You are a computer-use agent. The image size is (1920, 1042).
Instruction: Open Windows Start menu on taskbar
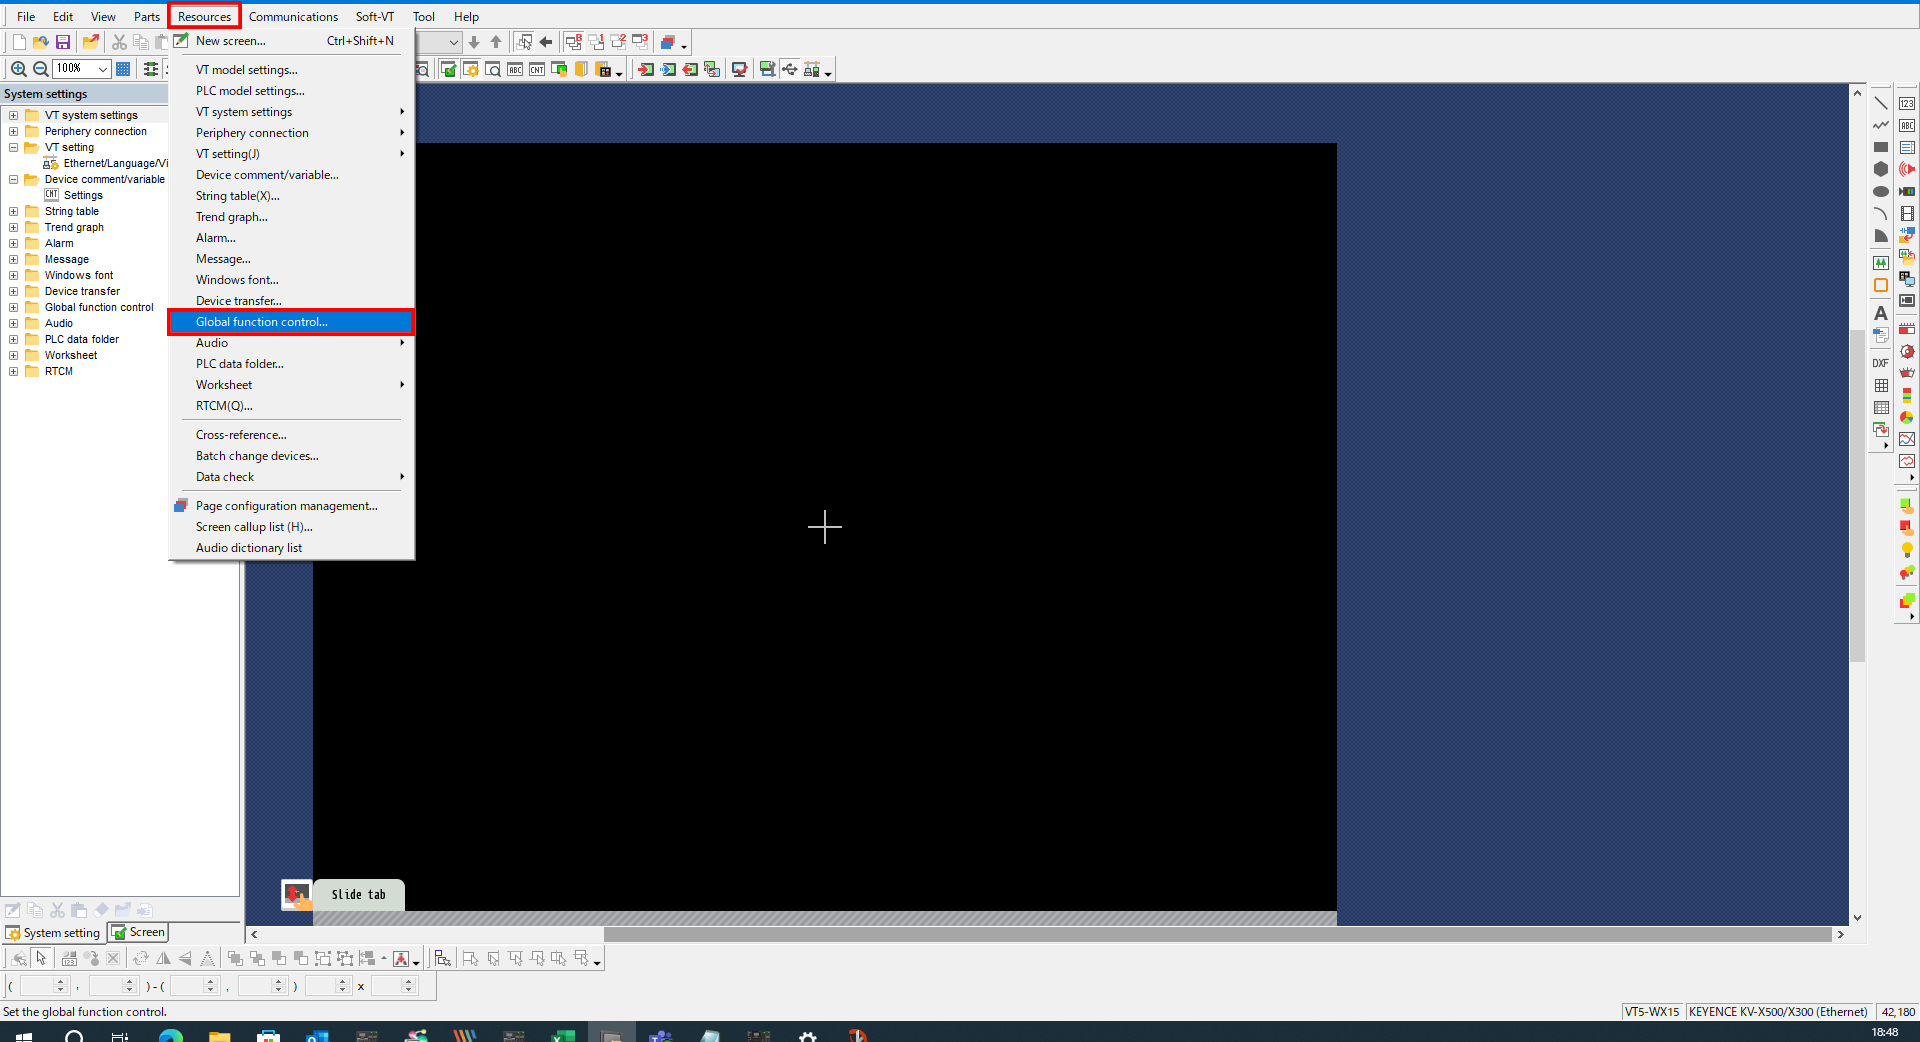24,1036
